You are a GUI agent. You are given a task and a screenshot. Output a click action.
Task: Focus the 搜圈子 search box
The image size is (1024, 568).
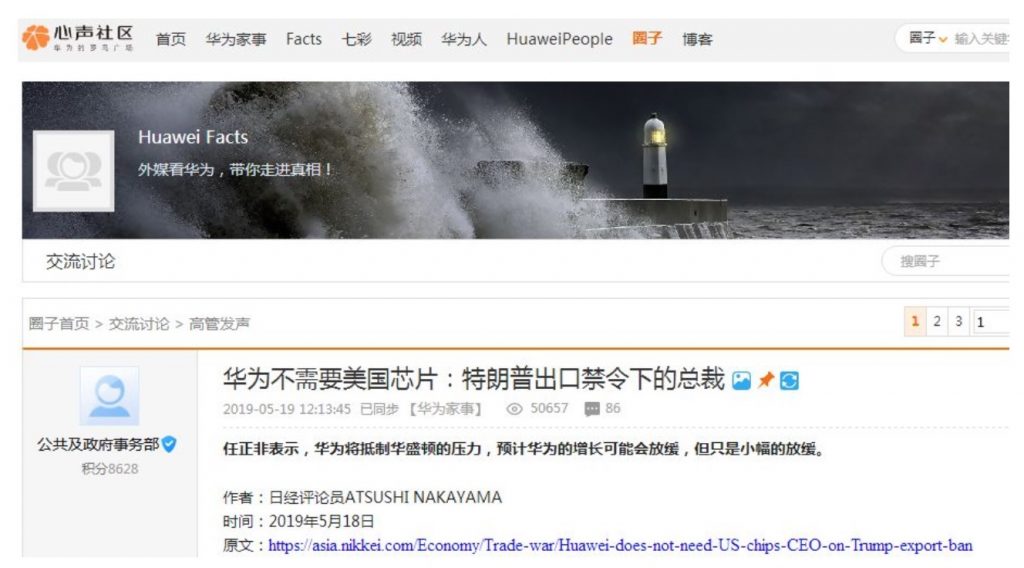[948, 262]
